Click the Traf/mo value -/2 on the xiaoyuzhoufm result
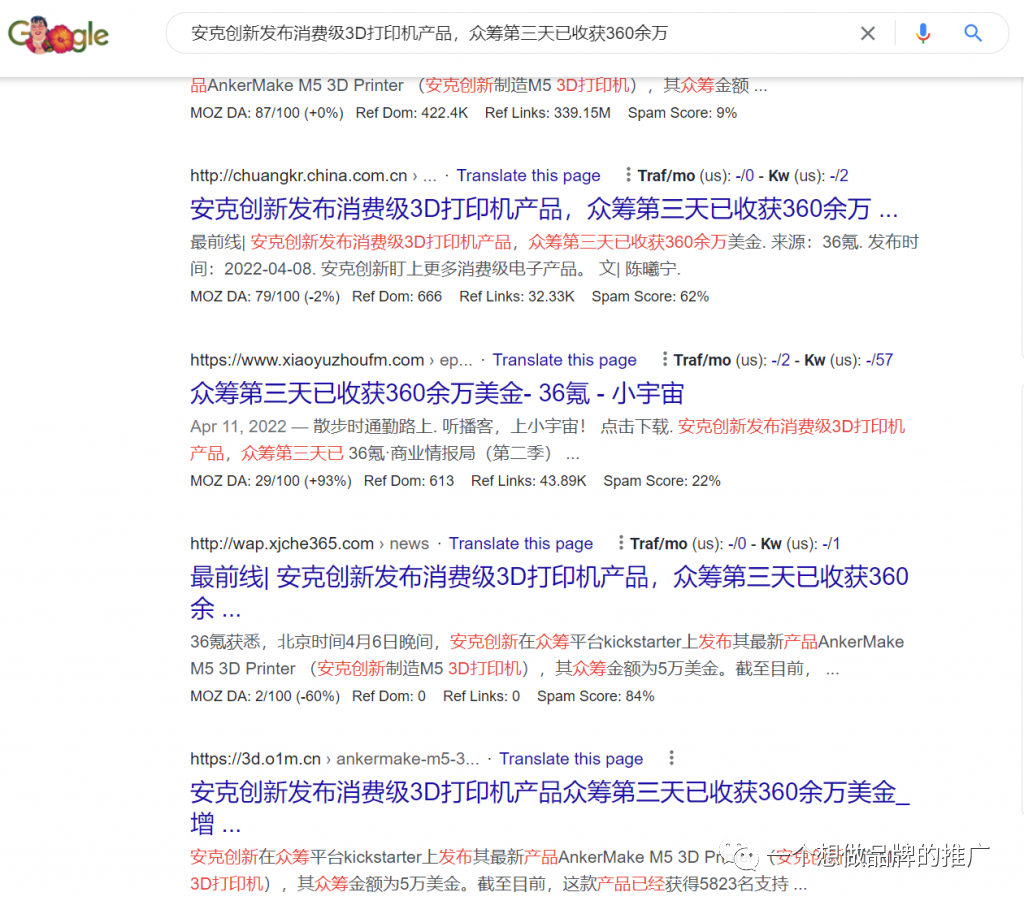This screenshot has height=901, width=1024. tap(780, 360)
